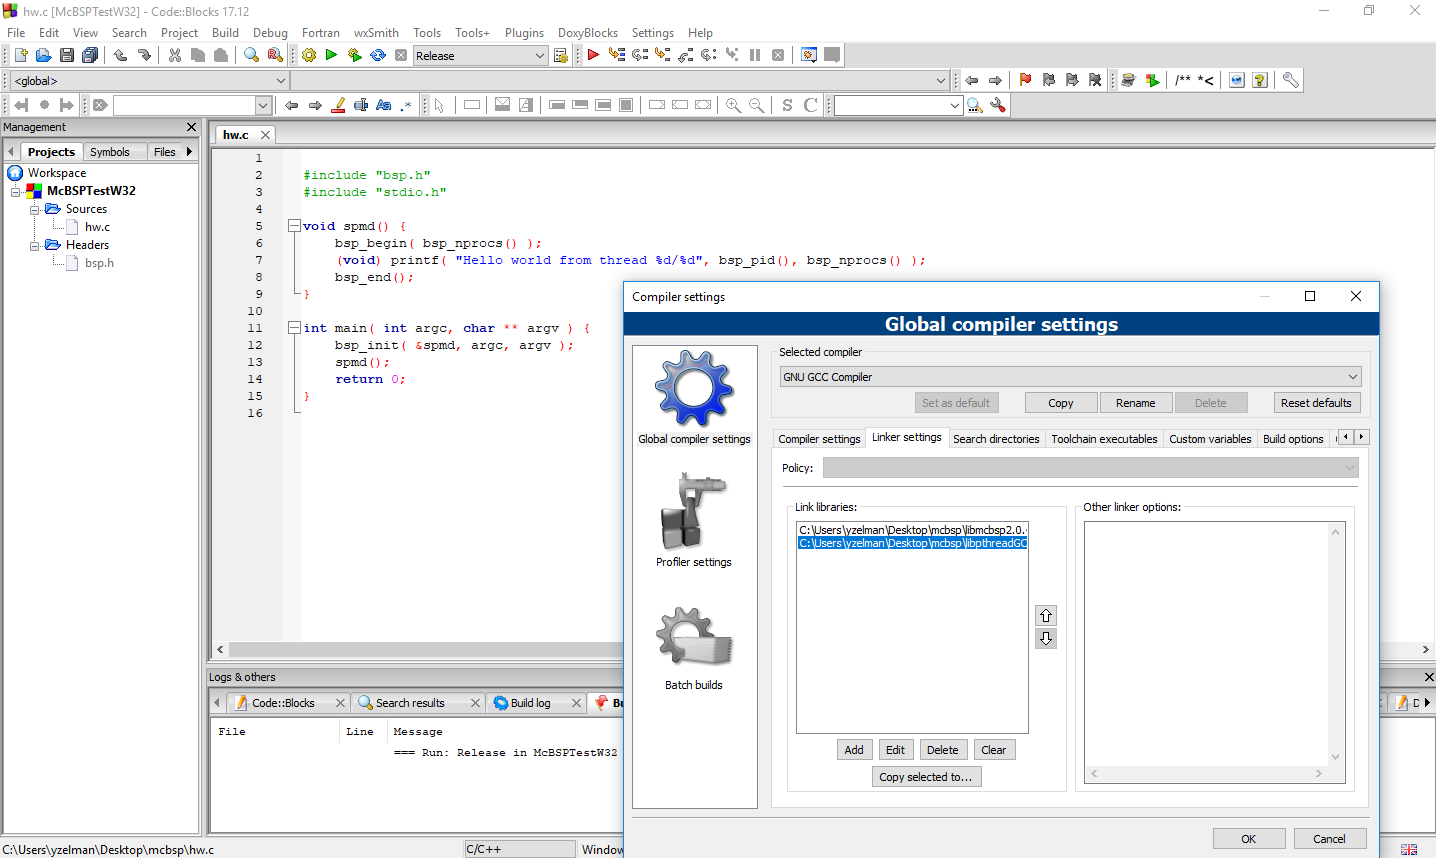Collapse the Headers folder in project tree
This screenshot has width=1436, height=858.
coord(34,245)
